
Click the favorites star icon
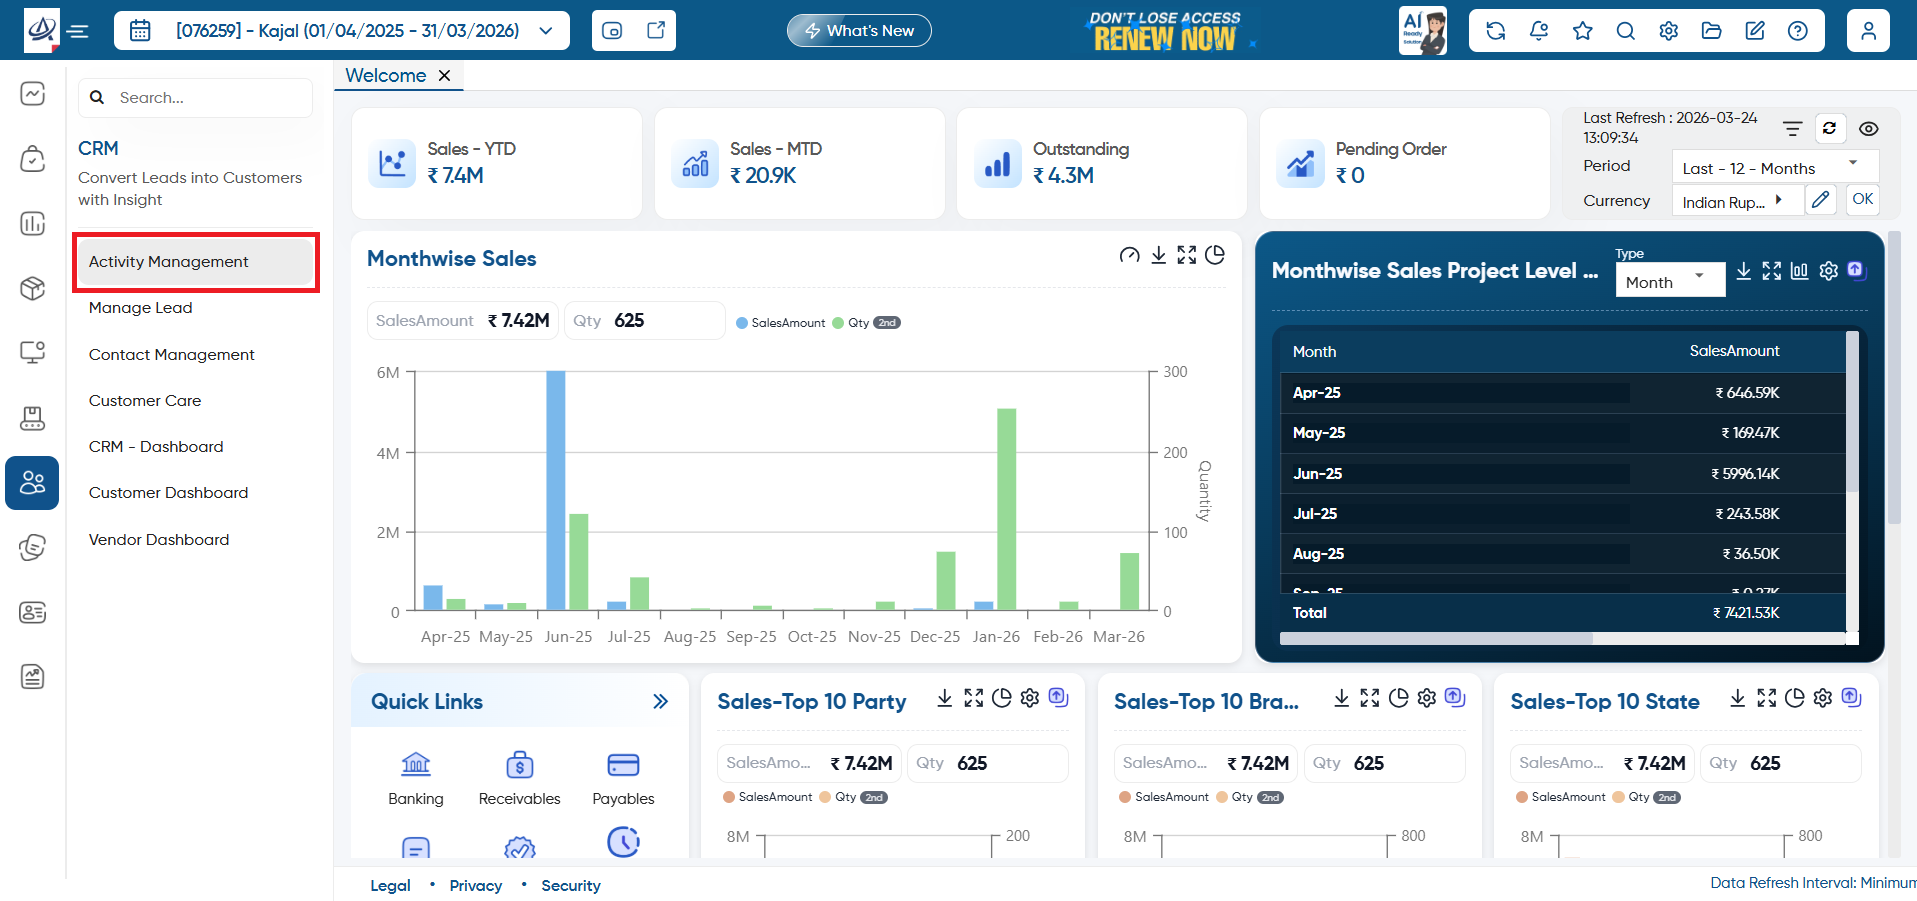coord(1582,31)
